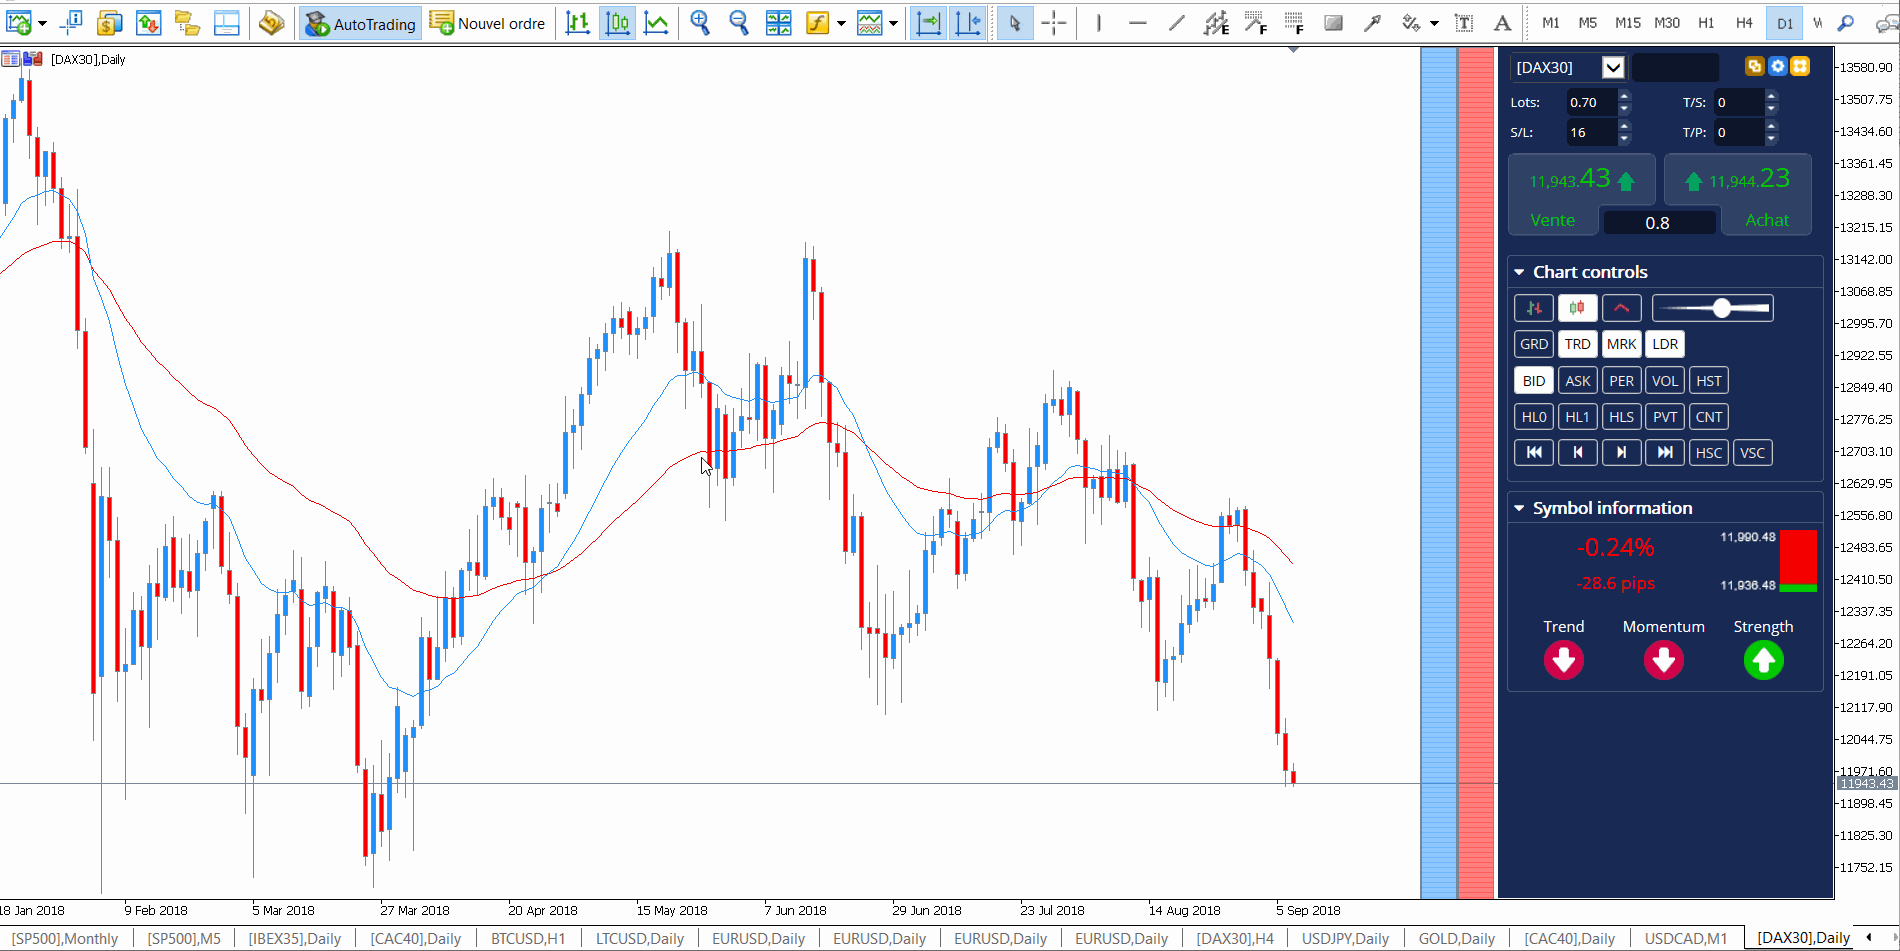This screenshot has height=951, width=1900.
Task: Open the new chart tool
Action: pos(18,22)
